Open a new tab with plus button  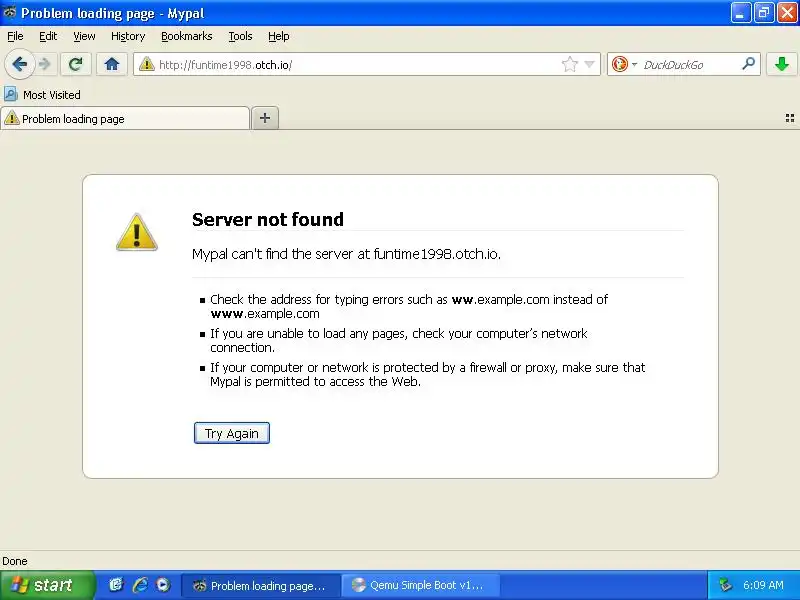click(265, 118)
